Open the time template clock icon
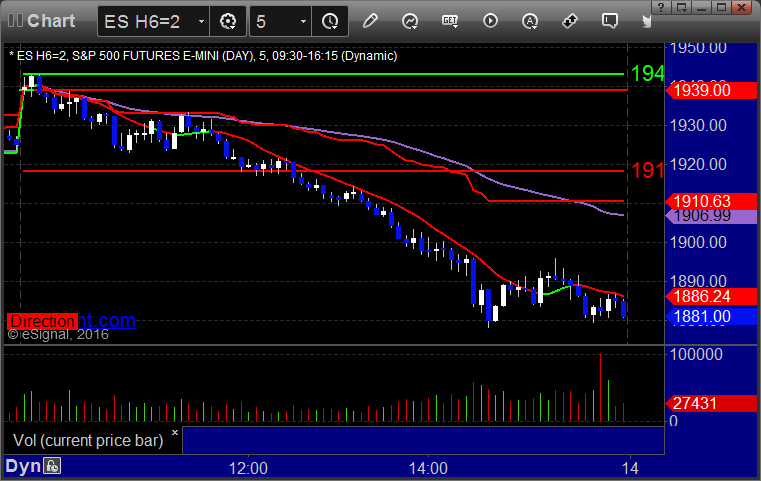This screenshot has height=481, width=761. click(330, 21)
